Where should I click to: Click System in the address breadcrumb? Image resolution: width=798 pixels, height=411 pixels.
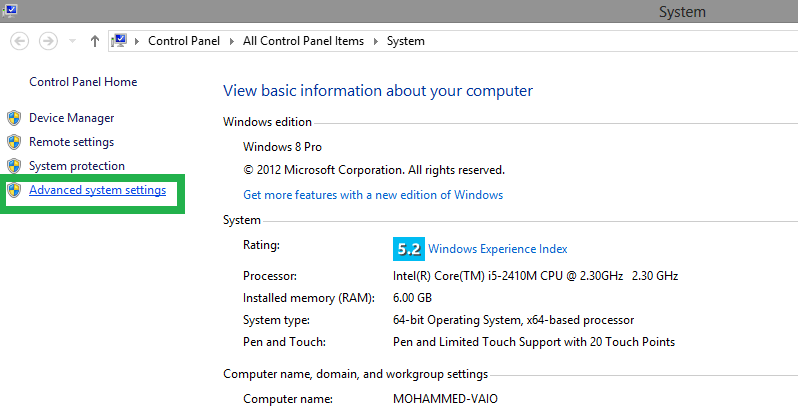(406, 41)
